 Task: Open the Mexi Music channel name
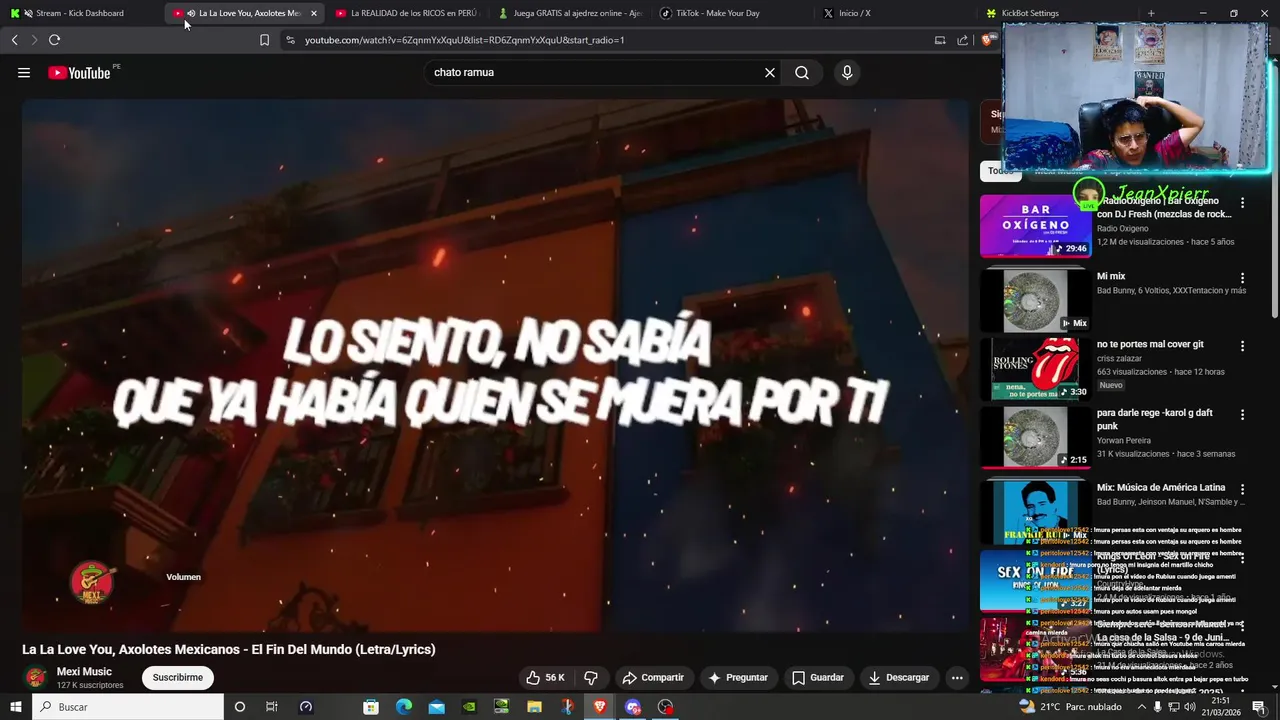84,671
